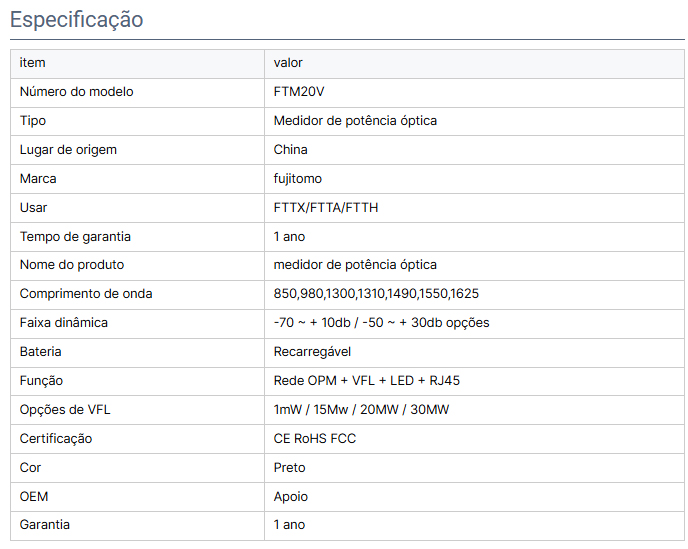Select the Tempo de garantia label
This screenshot has height=549, width=688.
click(x=75, y=237)
